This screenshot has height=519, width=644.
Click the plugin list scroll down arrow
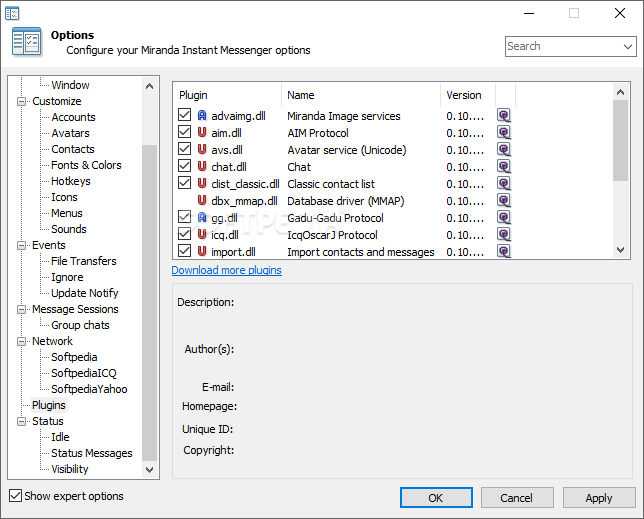point(621,250)
